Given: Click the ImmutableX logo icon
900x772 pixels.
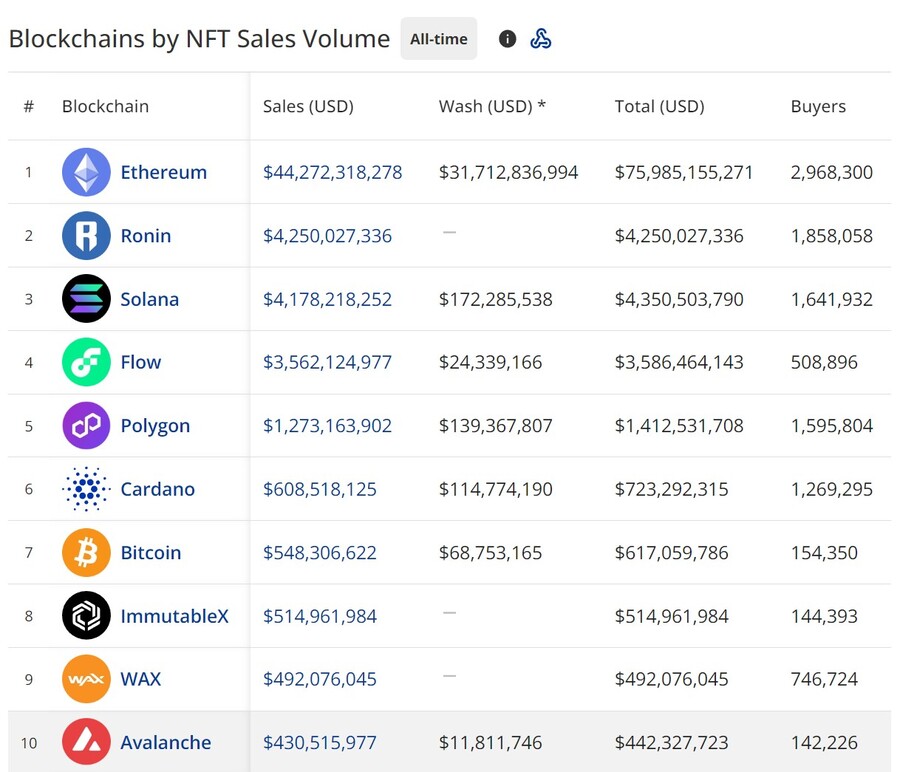Looking at the screenshot, I should click(x=86, y=616).
